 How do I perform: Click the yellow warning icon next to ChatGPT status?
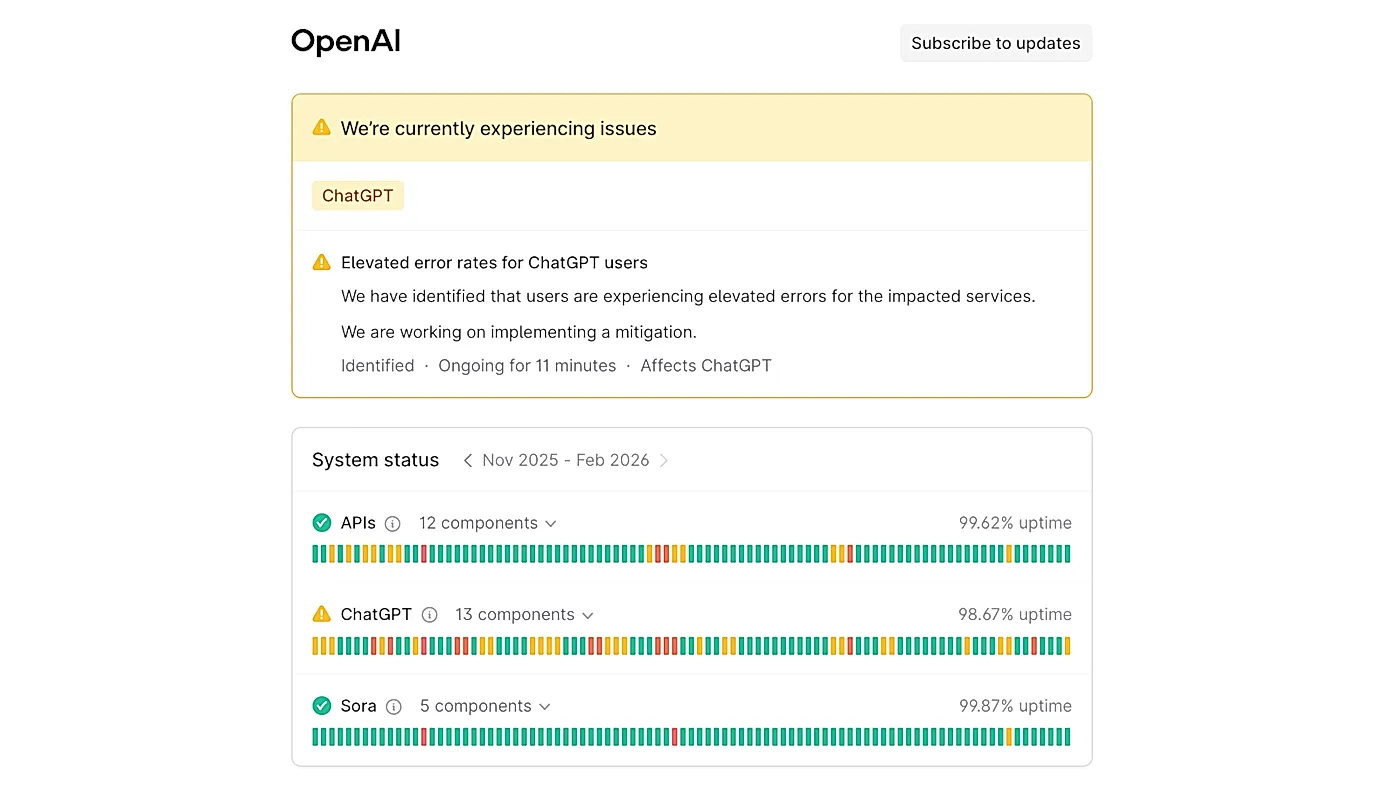[x=321, y=613]
